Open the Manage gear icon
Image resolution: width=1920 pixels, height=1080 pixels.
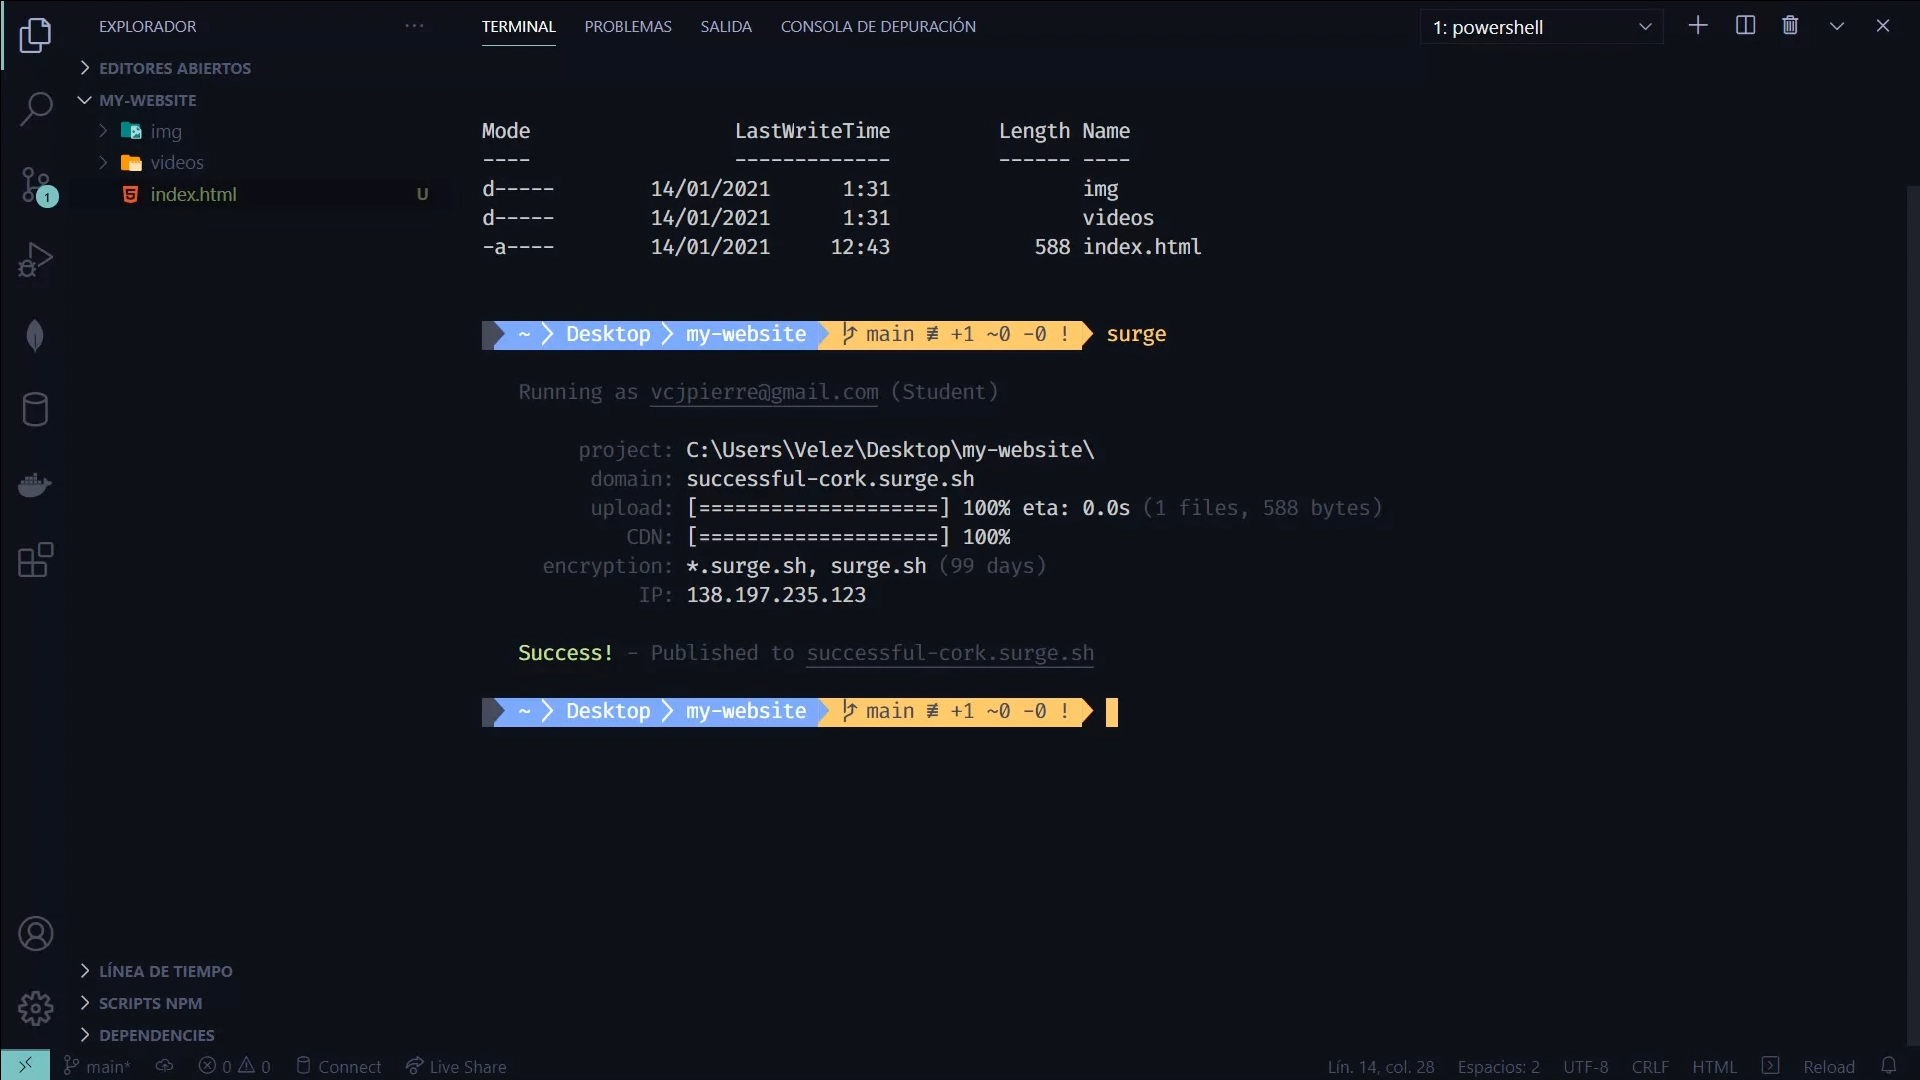coord(35,1008)
